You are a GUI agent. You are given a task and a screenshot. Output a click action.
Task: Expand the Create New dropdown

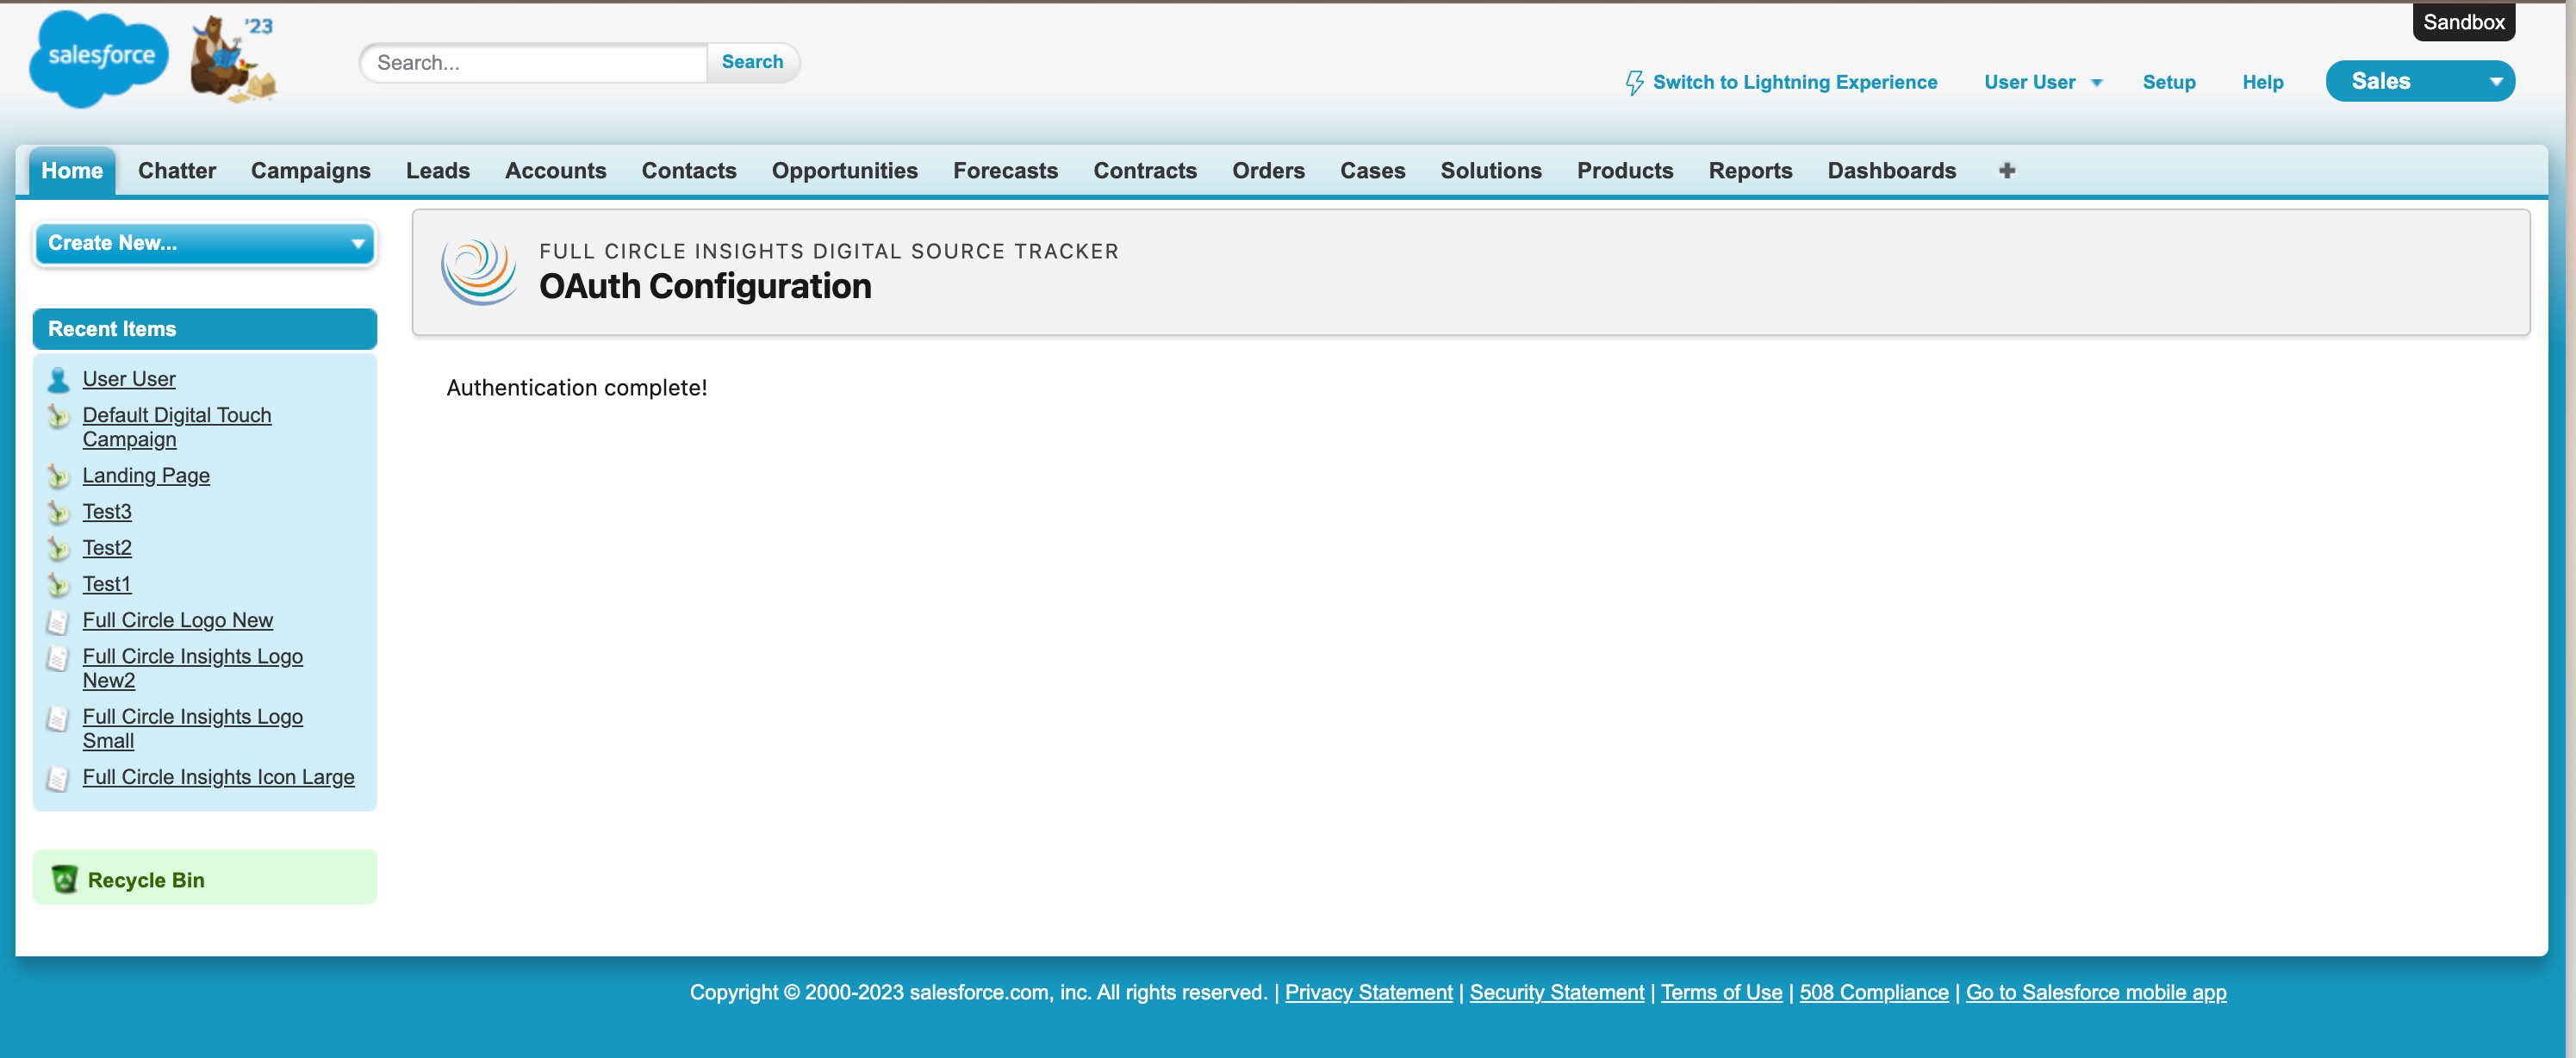(205, 243)
